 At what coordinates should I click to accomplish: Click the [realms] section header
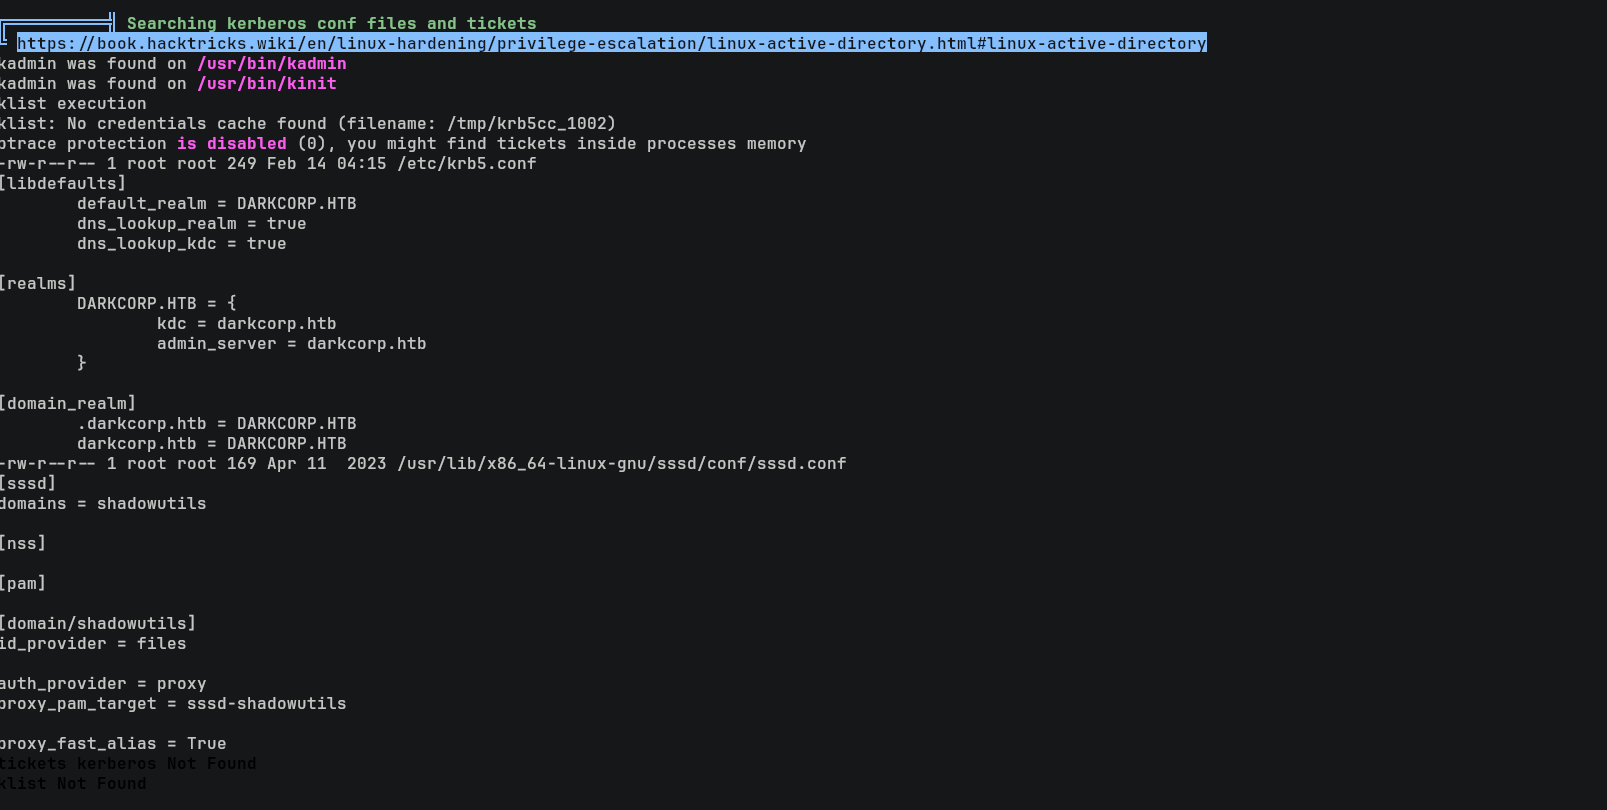[x=37, y=283]
